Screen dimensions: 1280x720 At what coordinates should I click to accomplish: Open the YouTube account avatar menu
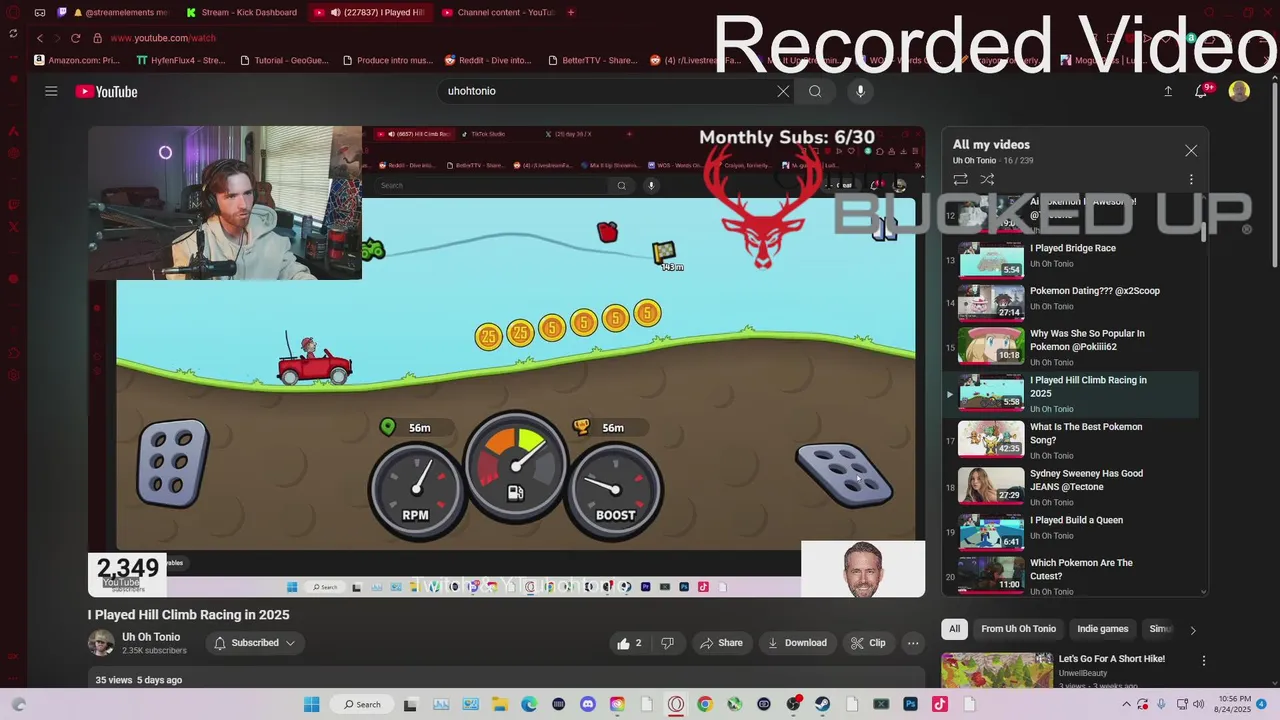(x=1239, y=91)
